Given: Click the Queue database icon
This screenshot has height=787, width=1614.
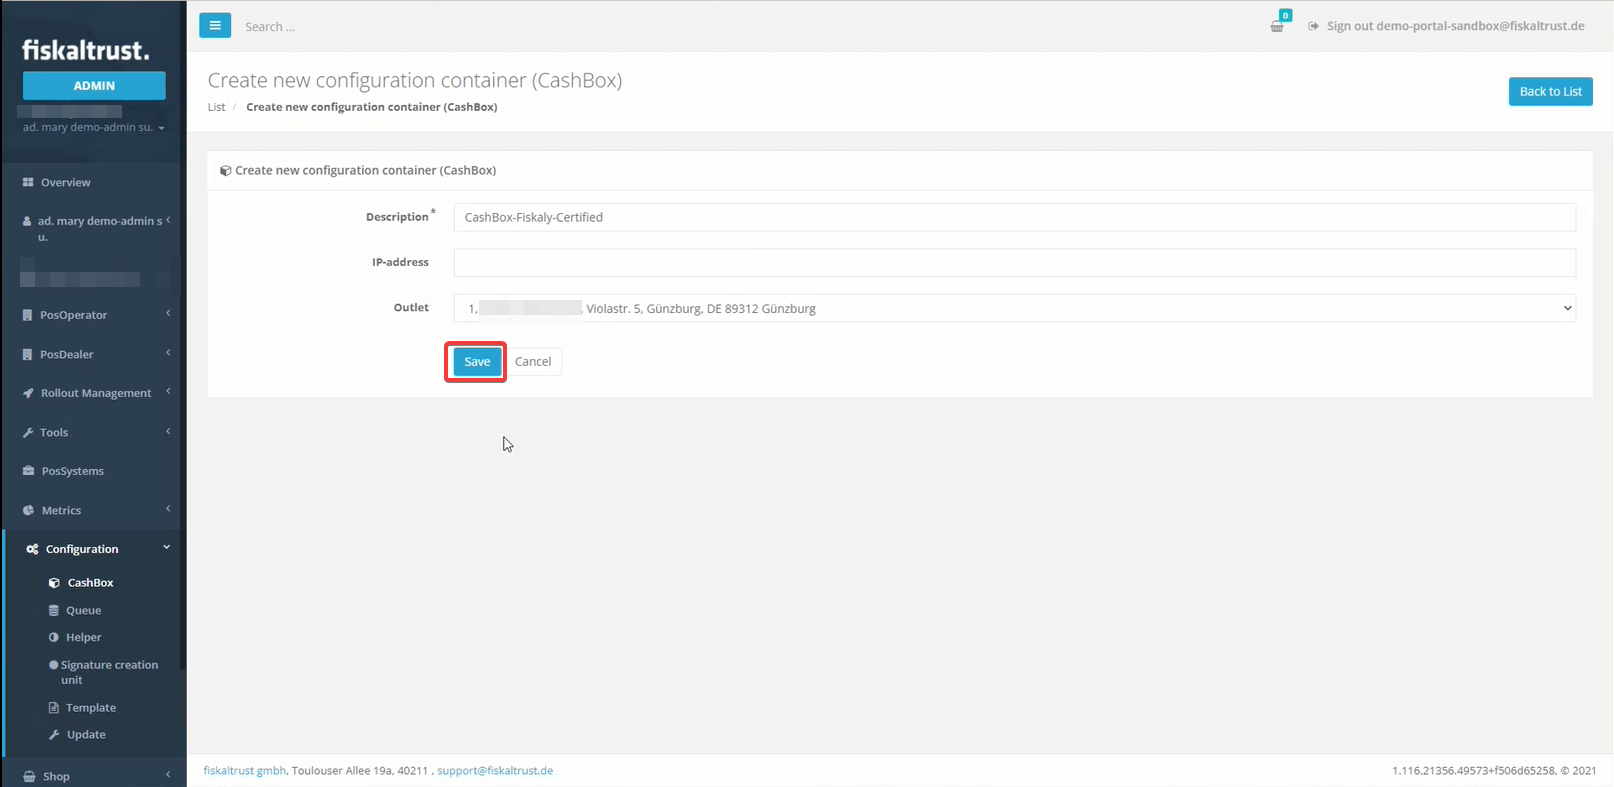Looking at the screenshot, I should point(54,610).
